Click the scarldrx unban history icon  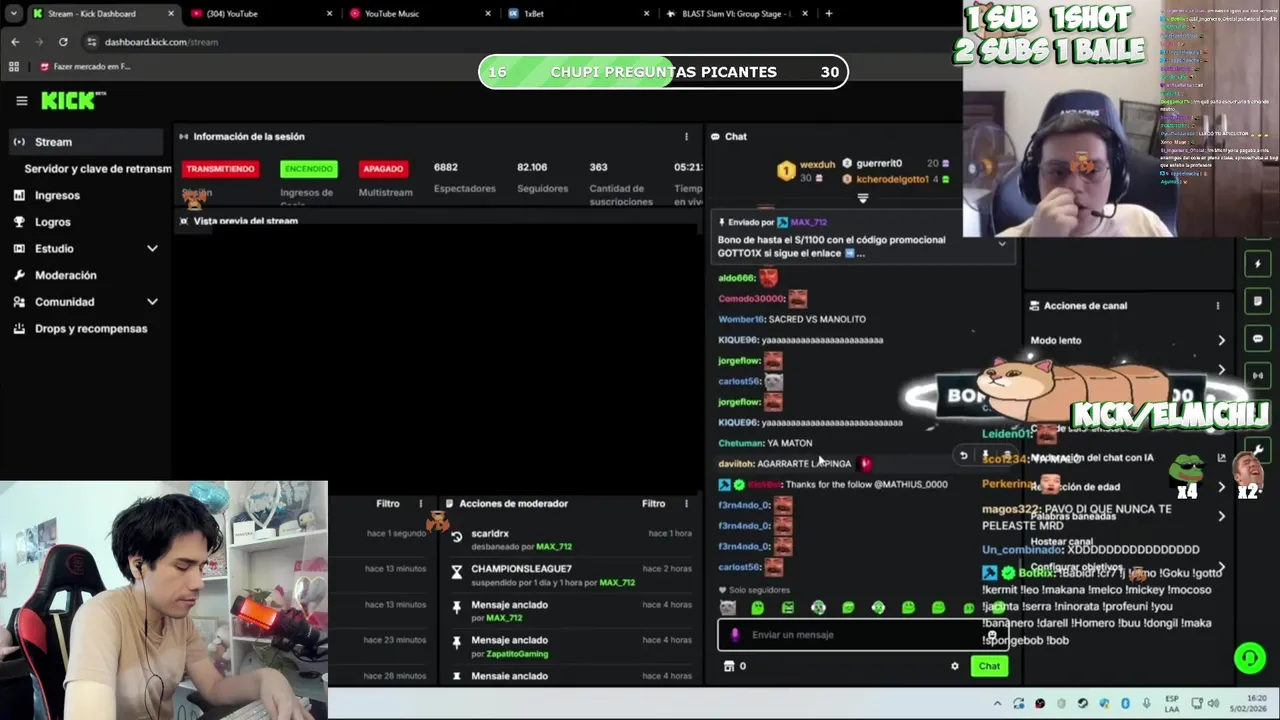(x=457, y=537)
